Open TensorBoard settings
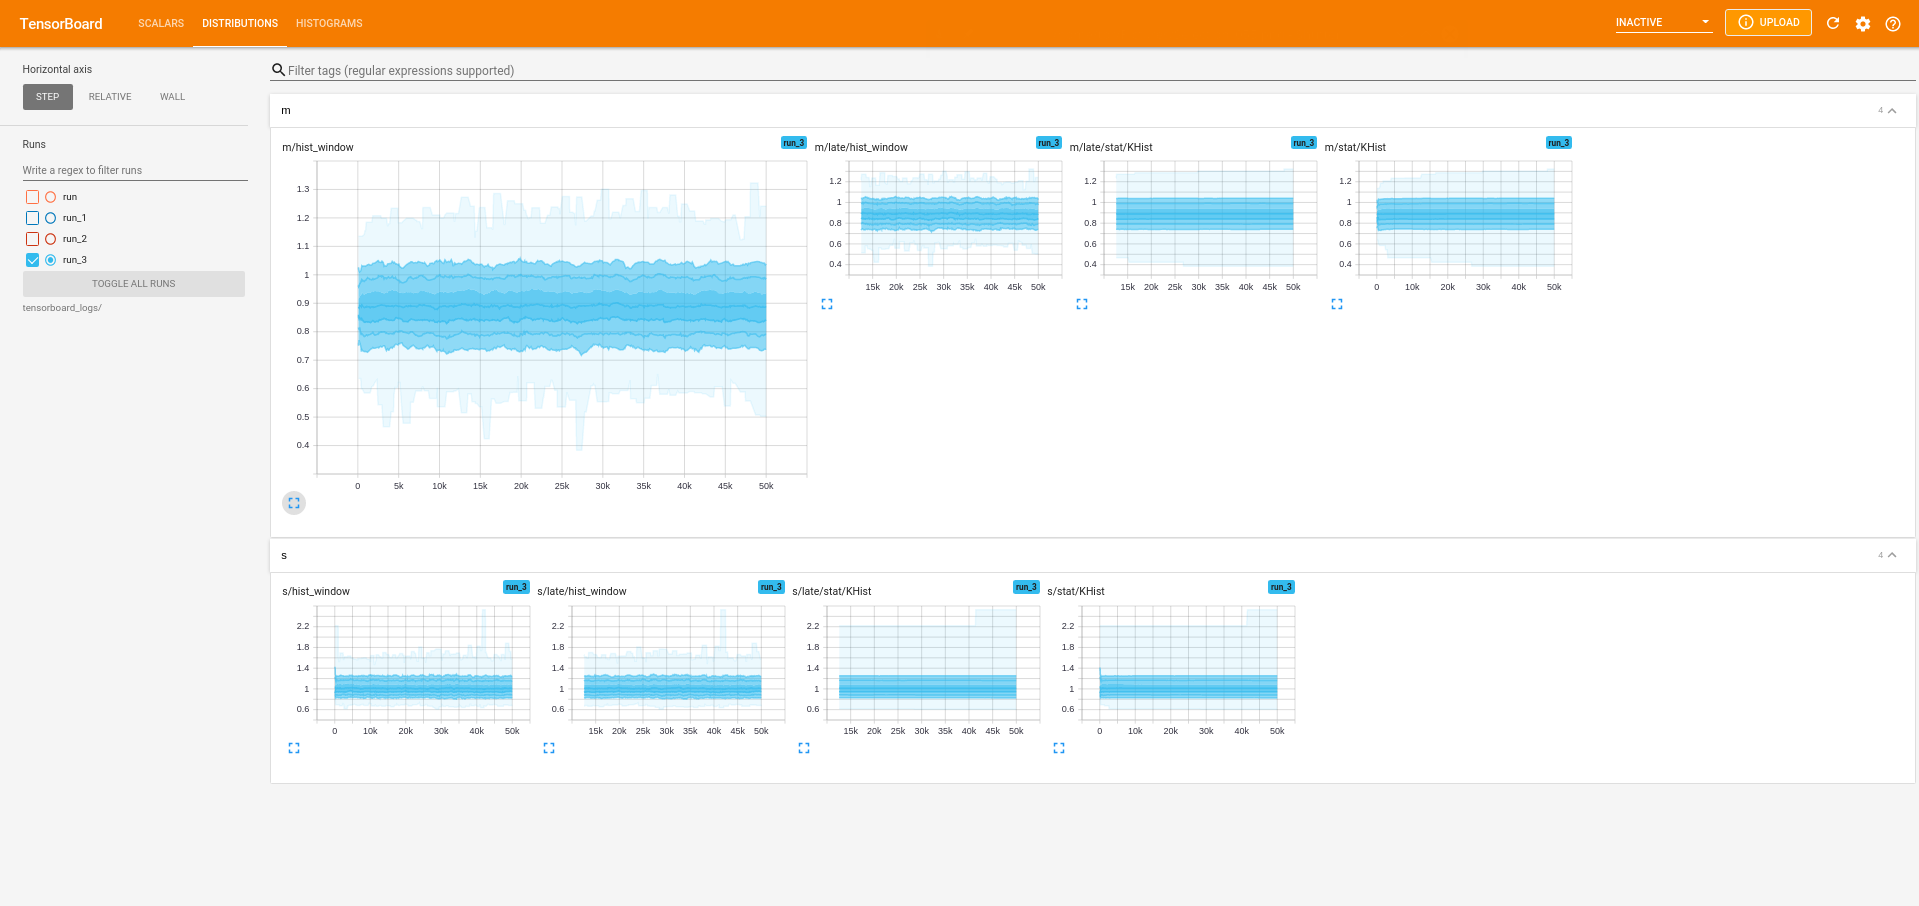This screenshot has height=906, width=1919. 1863,23
